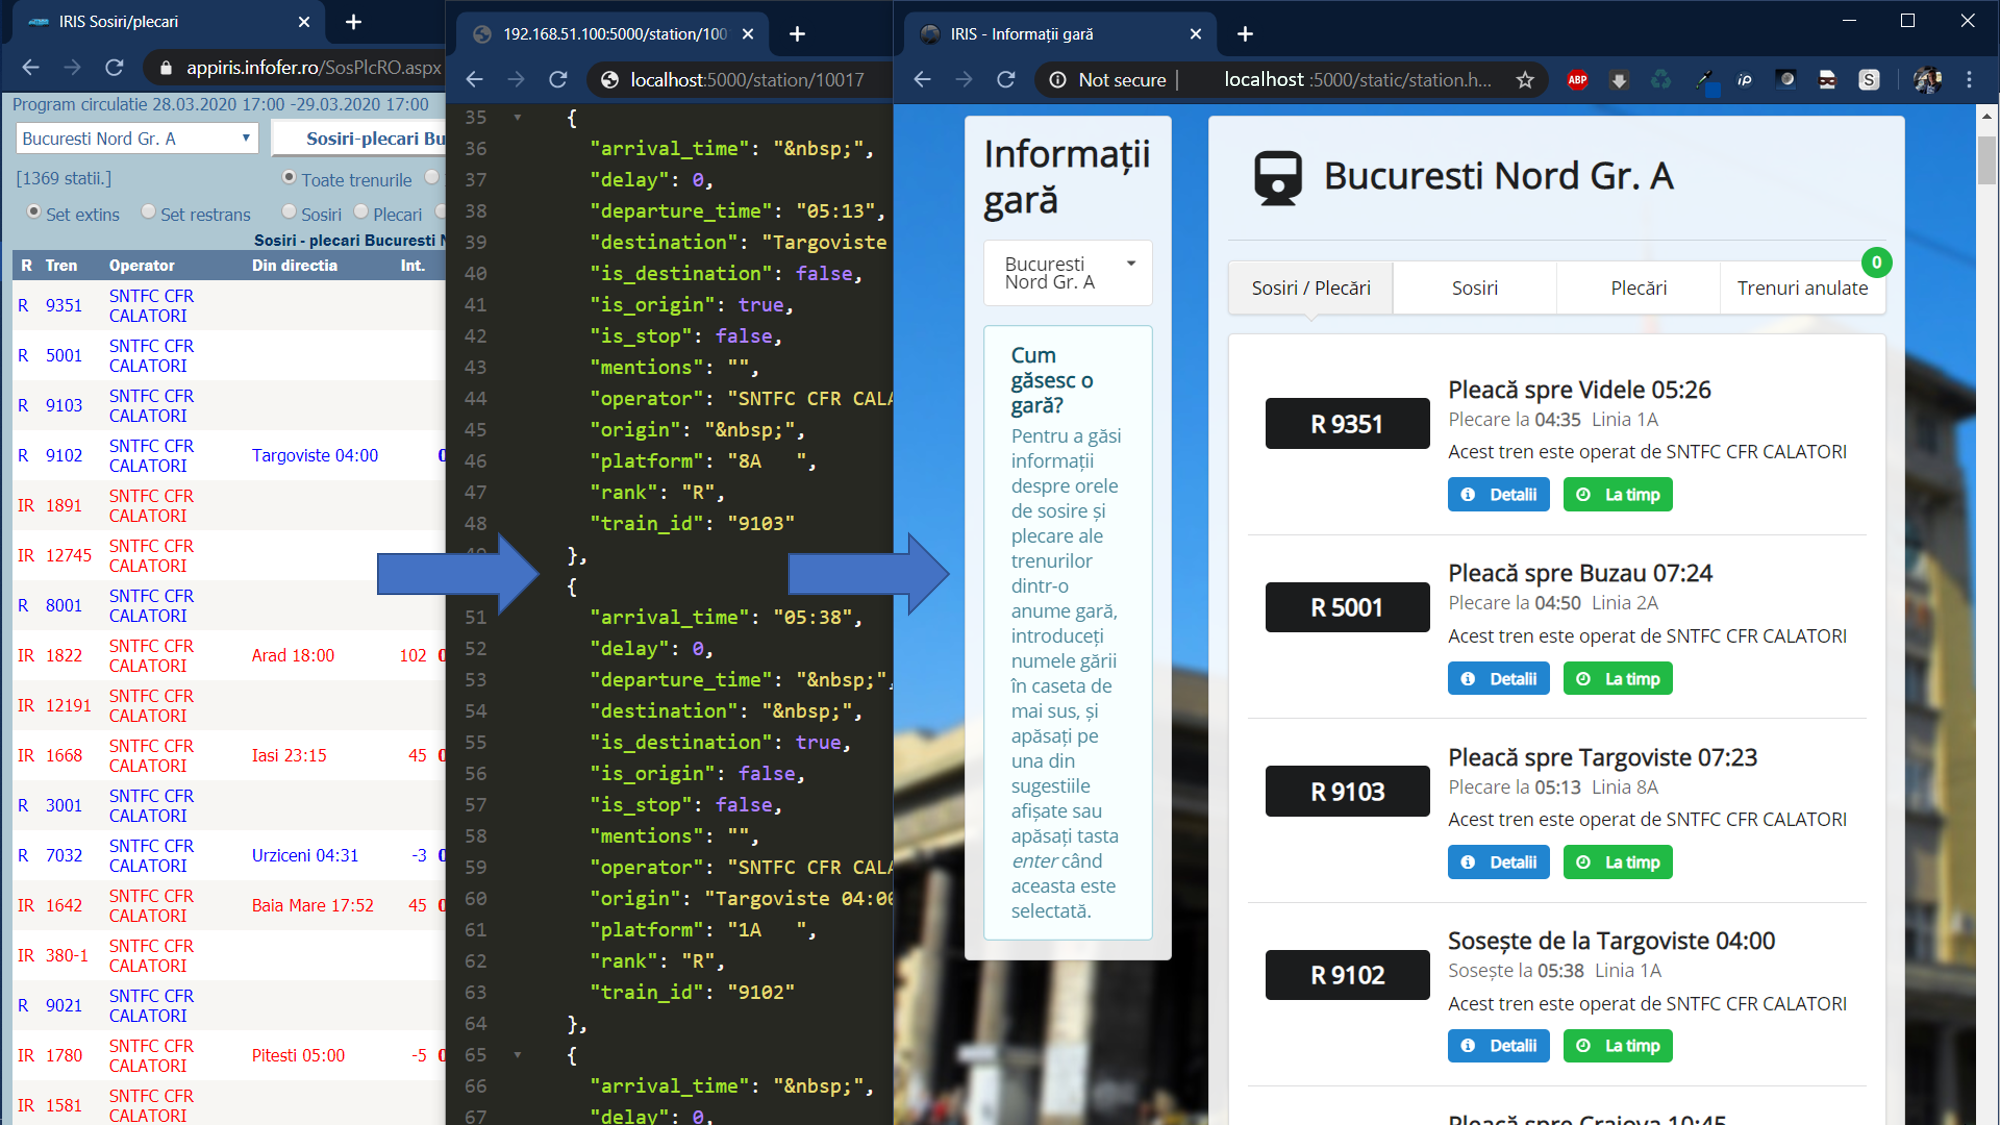Open the Chrome three-dot menu
2000x1125 pixels.
tap(1969, 80)
